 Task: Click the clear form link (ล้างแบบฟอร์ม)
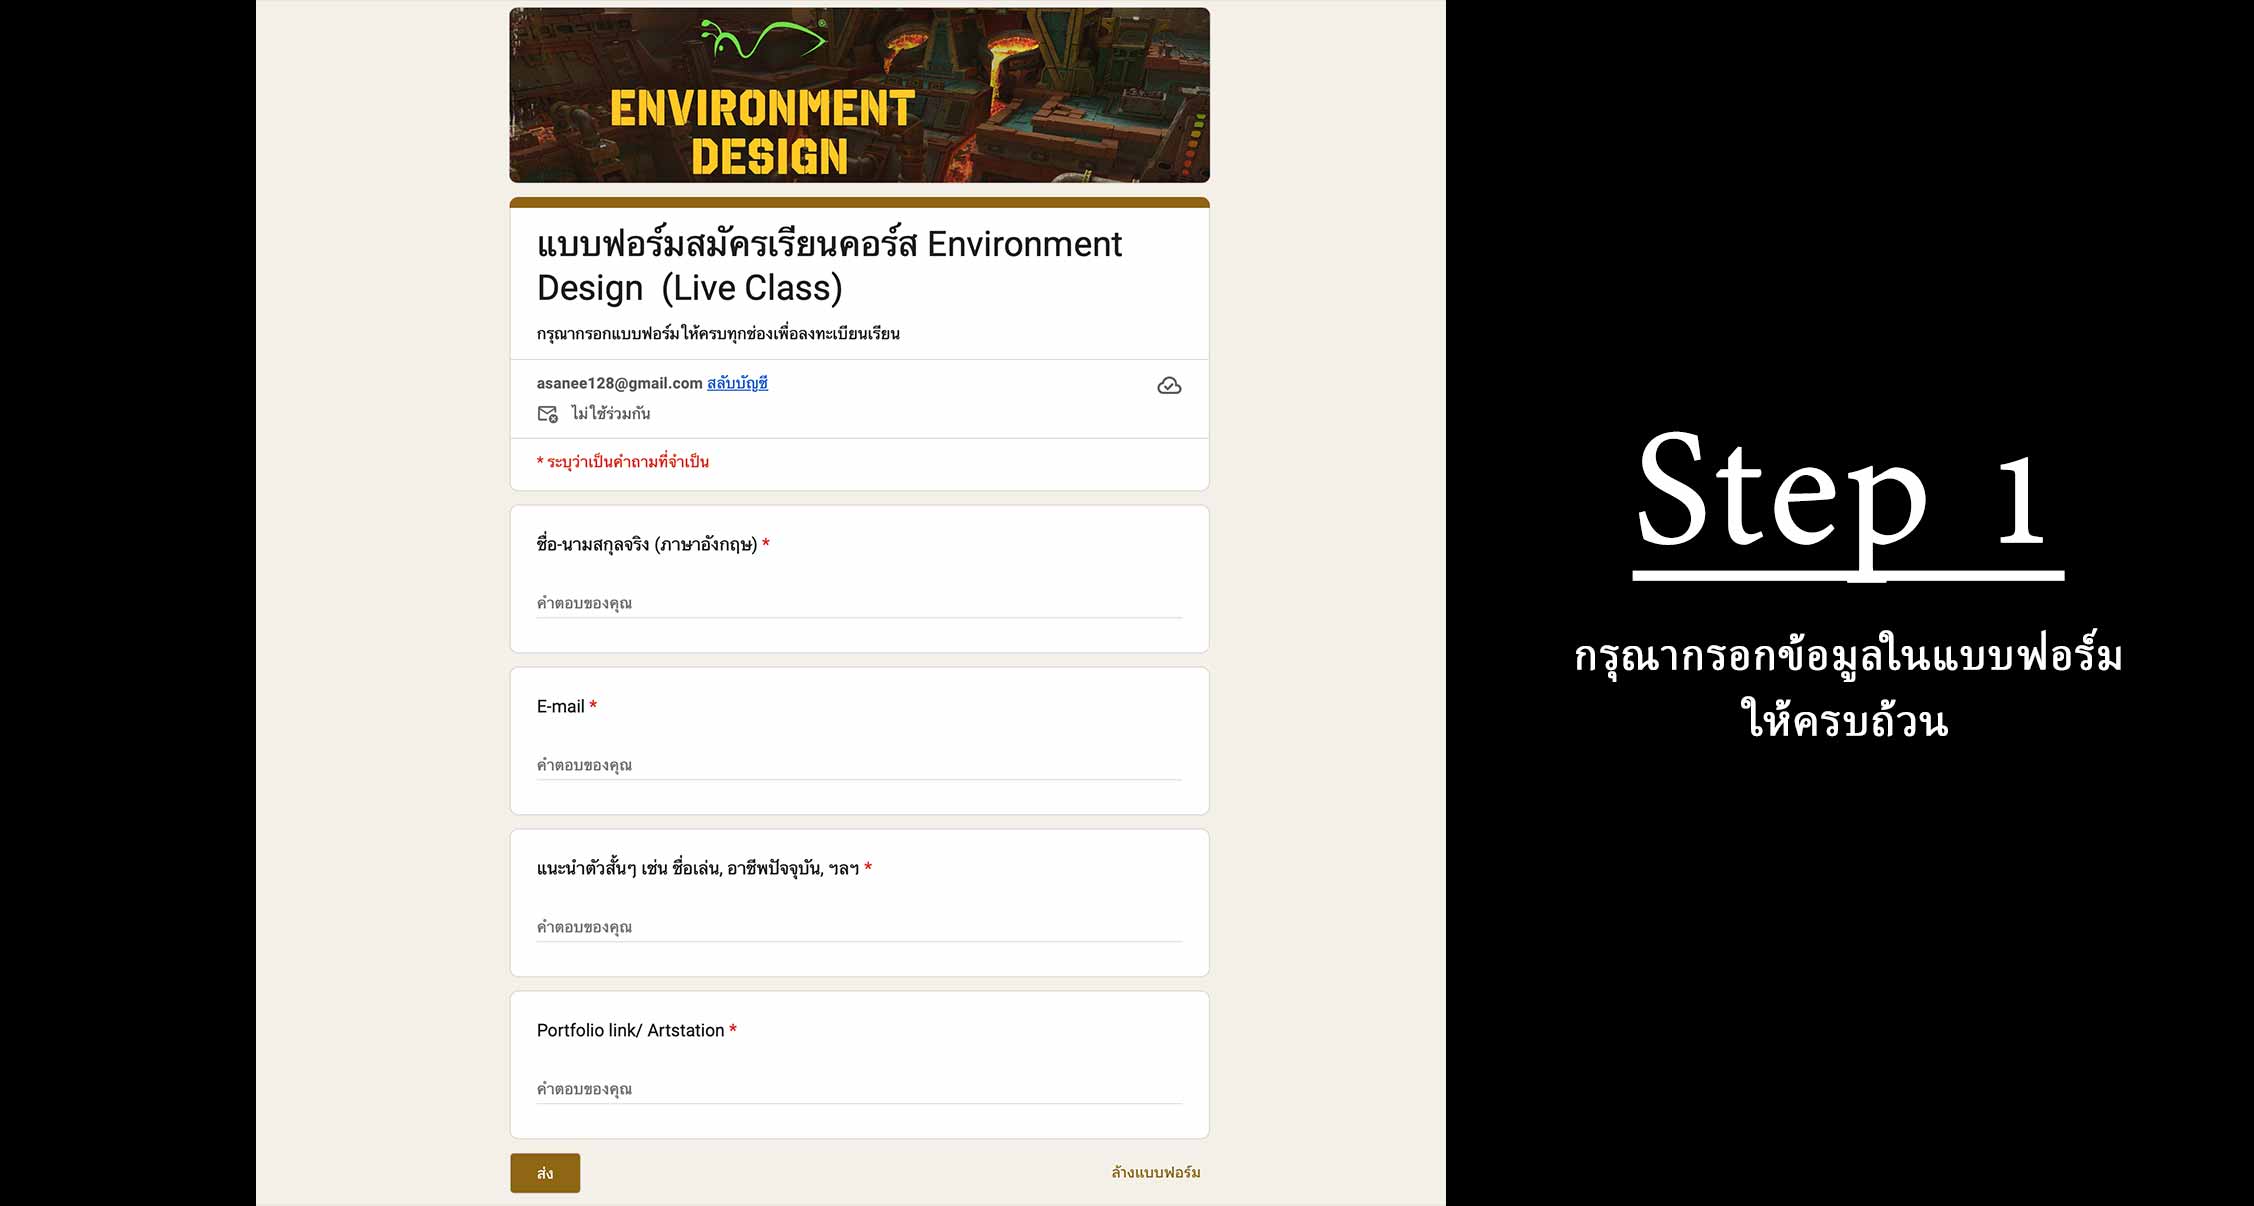pos(1155,1172)
